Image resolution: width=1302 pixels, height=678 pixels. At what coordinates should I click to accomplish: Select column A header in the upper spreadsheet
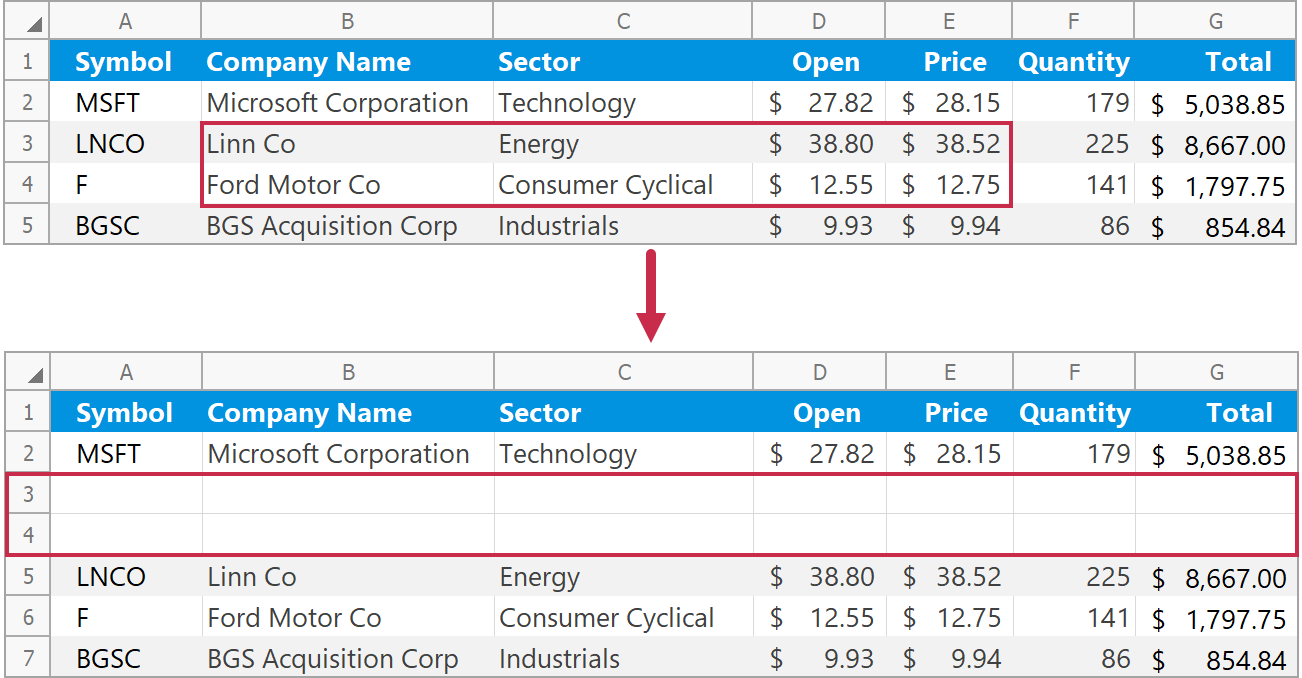coord(125,21)
